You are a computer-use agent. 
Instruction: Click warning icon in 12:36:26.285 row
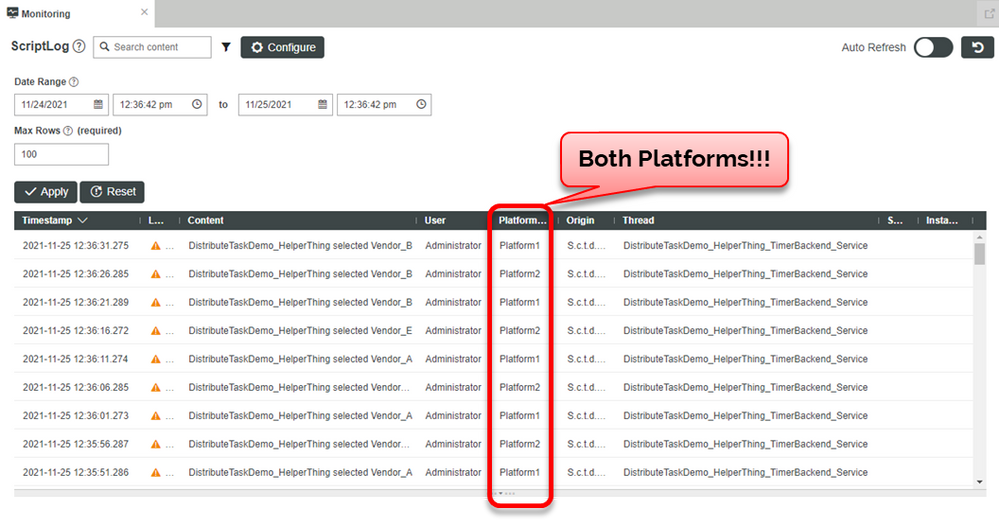tap(155, 274)
